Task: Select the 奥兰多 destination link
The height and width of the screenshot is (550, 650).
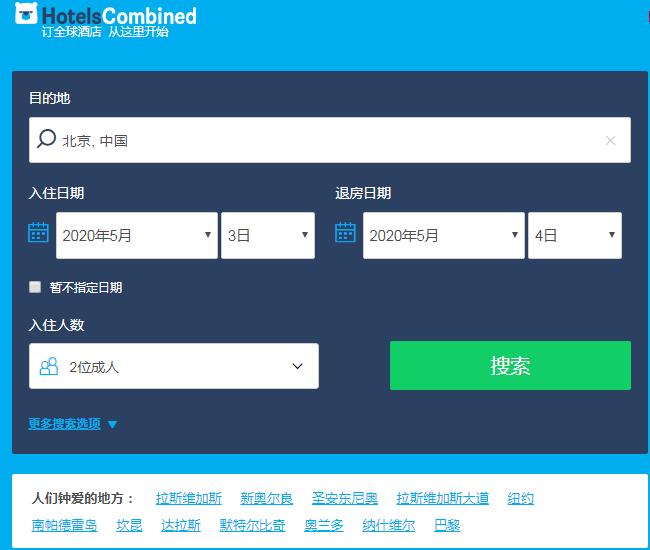Action: pos(323,526)
